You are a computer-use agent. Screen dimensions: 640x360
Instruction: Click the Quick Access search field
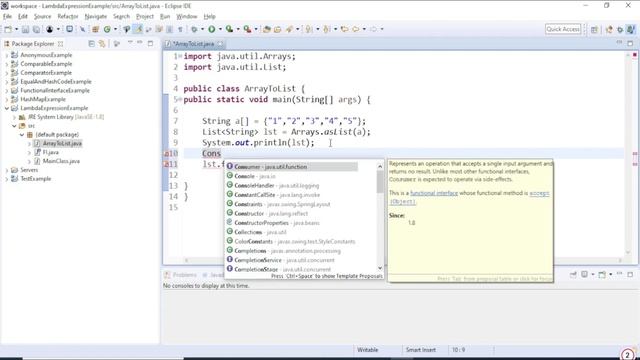(x=563, y=29)
